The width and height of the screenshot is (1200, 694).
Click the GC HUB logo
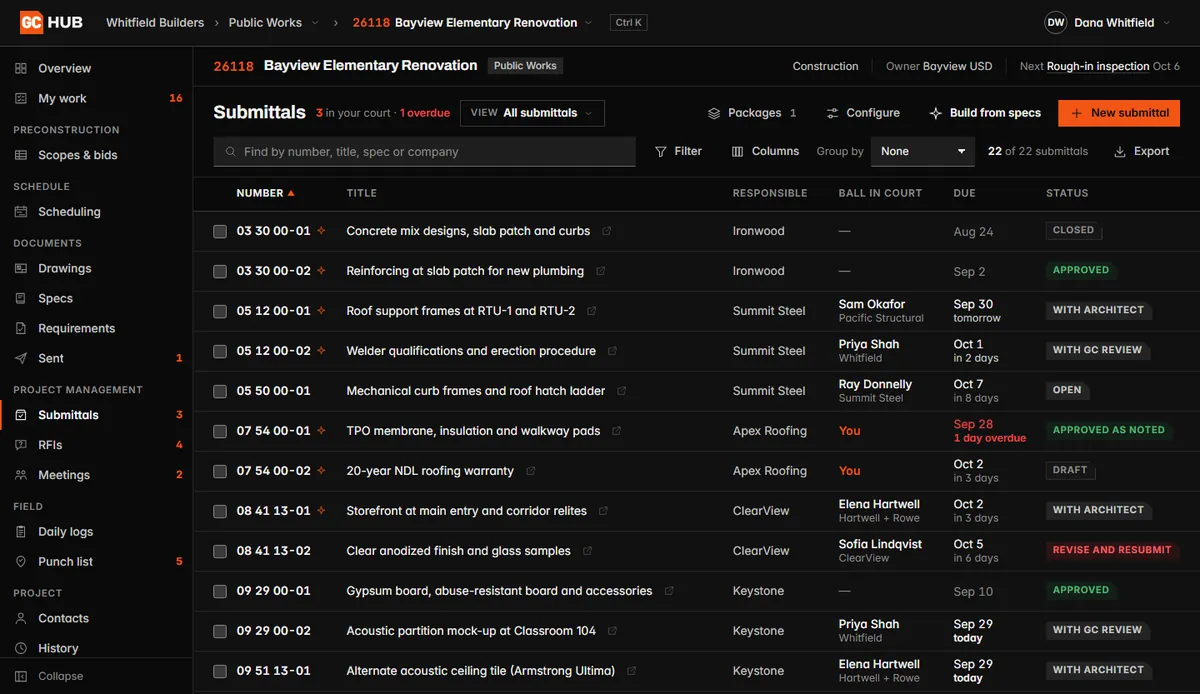coord(51,22)
